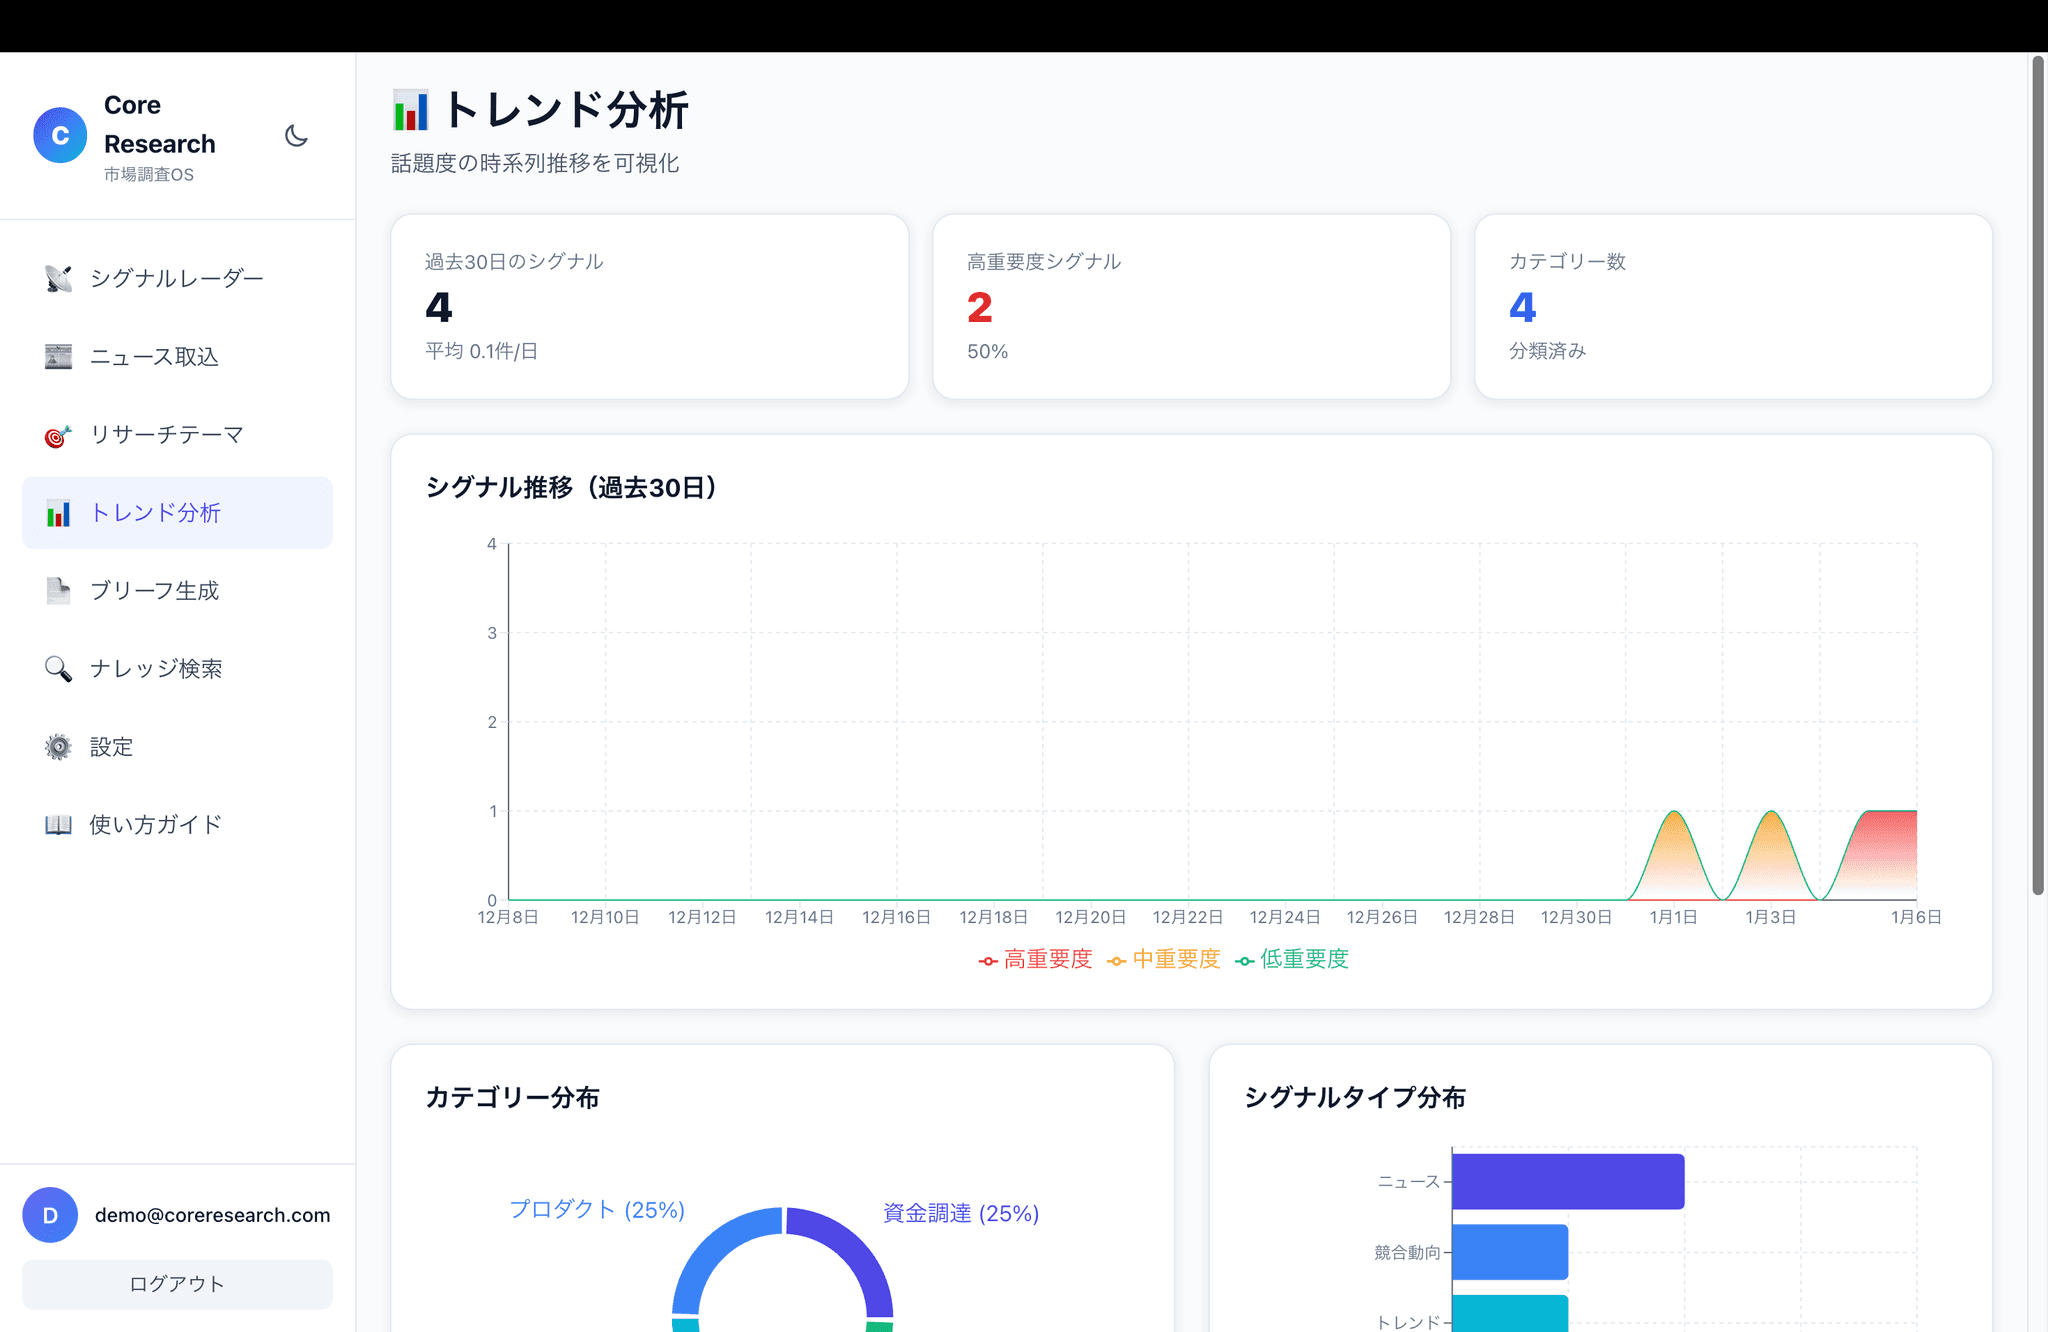Toggle 高重要度 series in chart legend
This screenshot has width=2048, height=1332.
[1036, 960]
